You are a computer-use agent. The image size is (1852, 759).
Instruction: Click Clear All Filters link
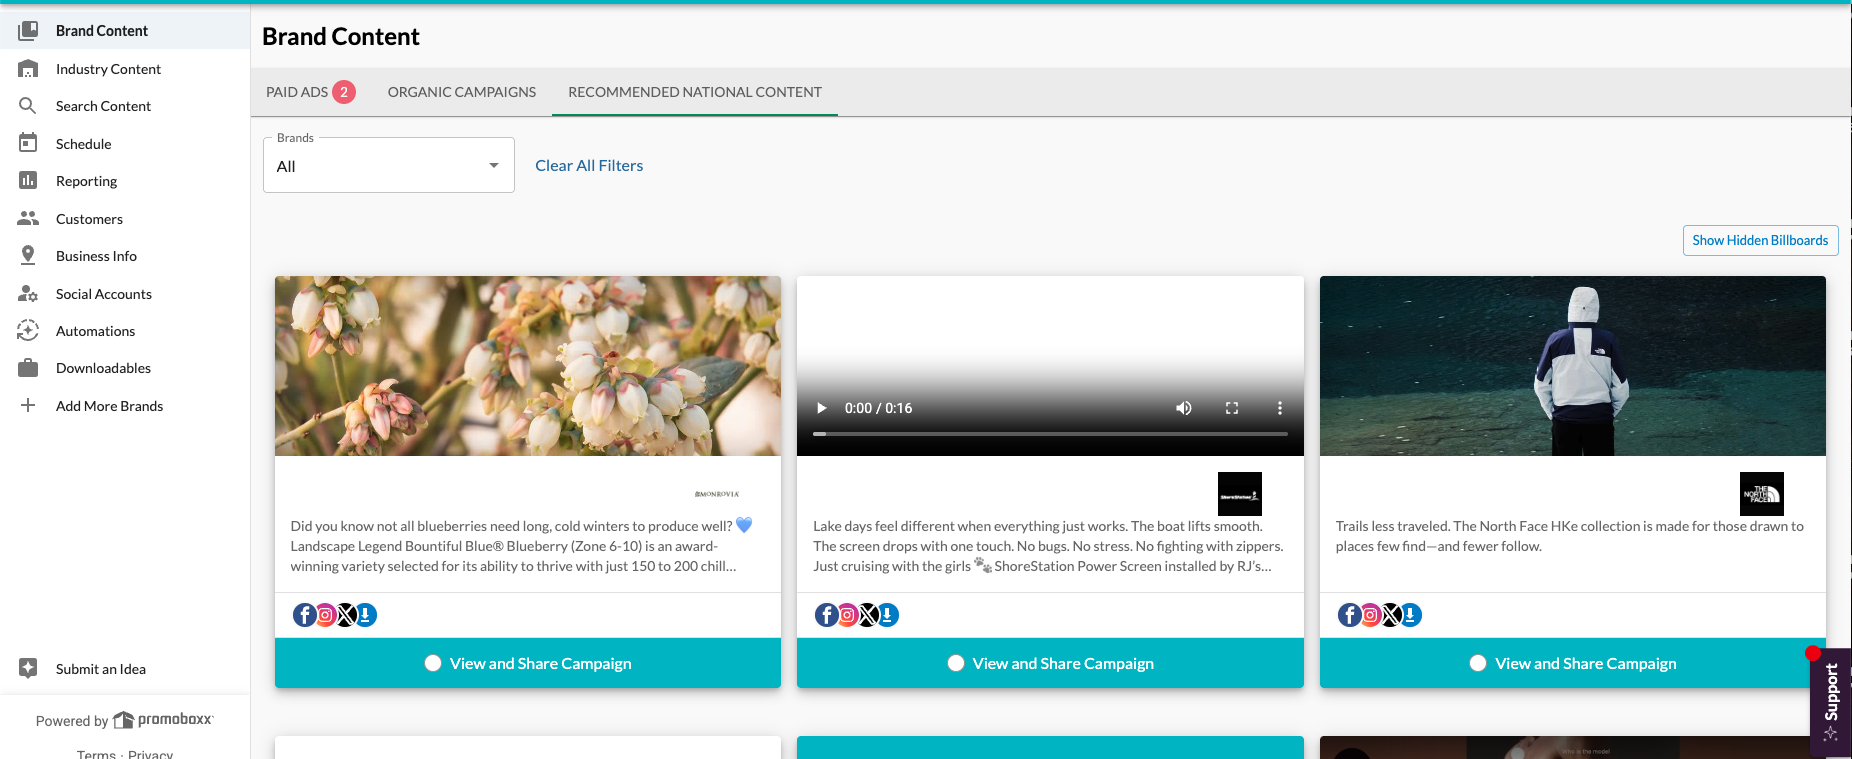(589, 166)
